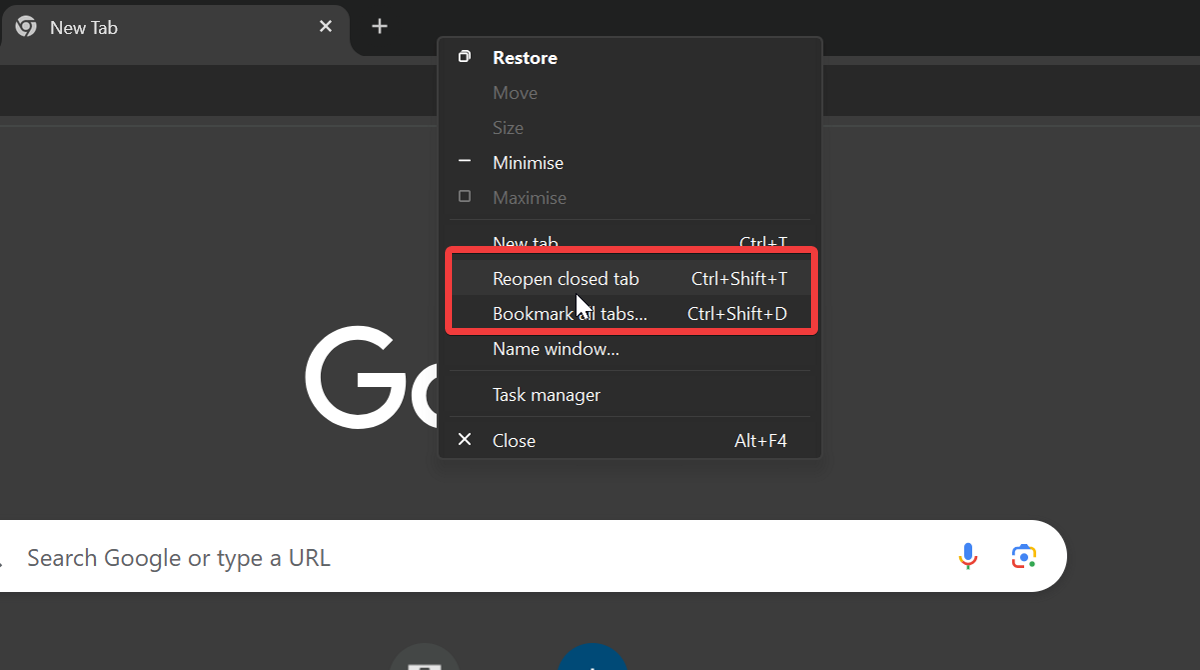
Task: Click Restore at the top of the menu
Action: pos(524,57)
